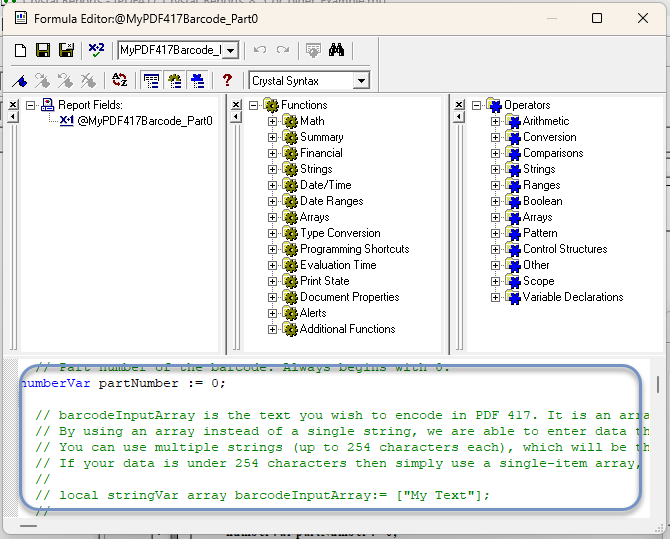Select the Strings operators folder
The height and width of the screenshot is (539, 670).
click(539, 169)
